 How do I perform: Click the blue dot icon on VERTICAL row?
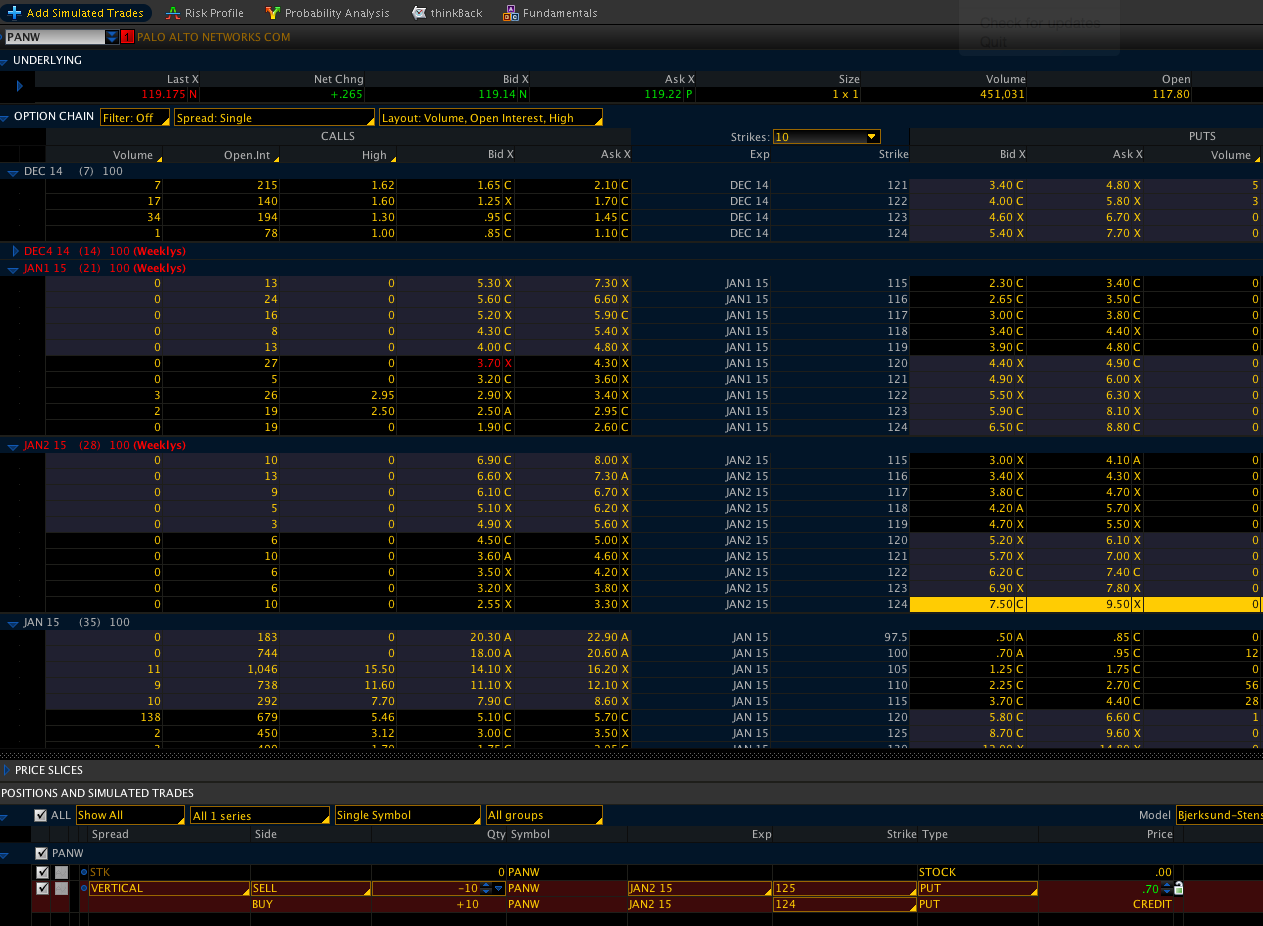(84, 888)
